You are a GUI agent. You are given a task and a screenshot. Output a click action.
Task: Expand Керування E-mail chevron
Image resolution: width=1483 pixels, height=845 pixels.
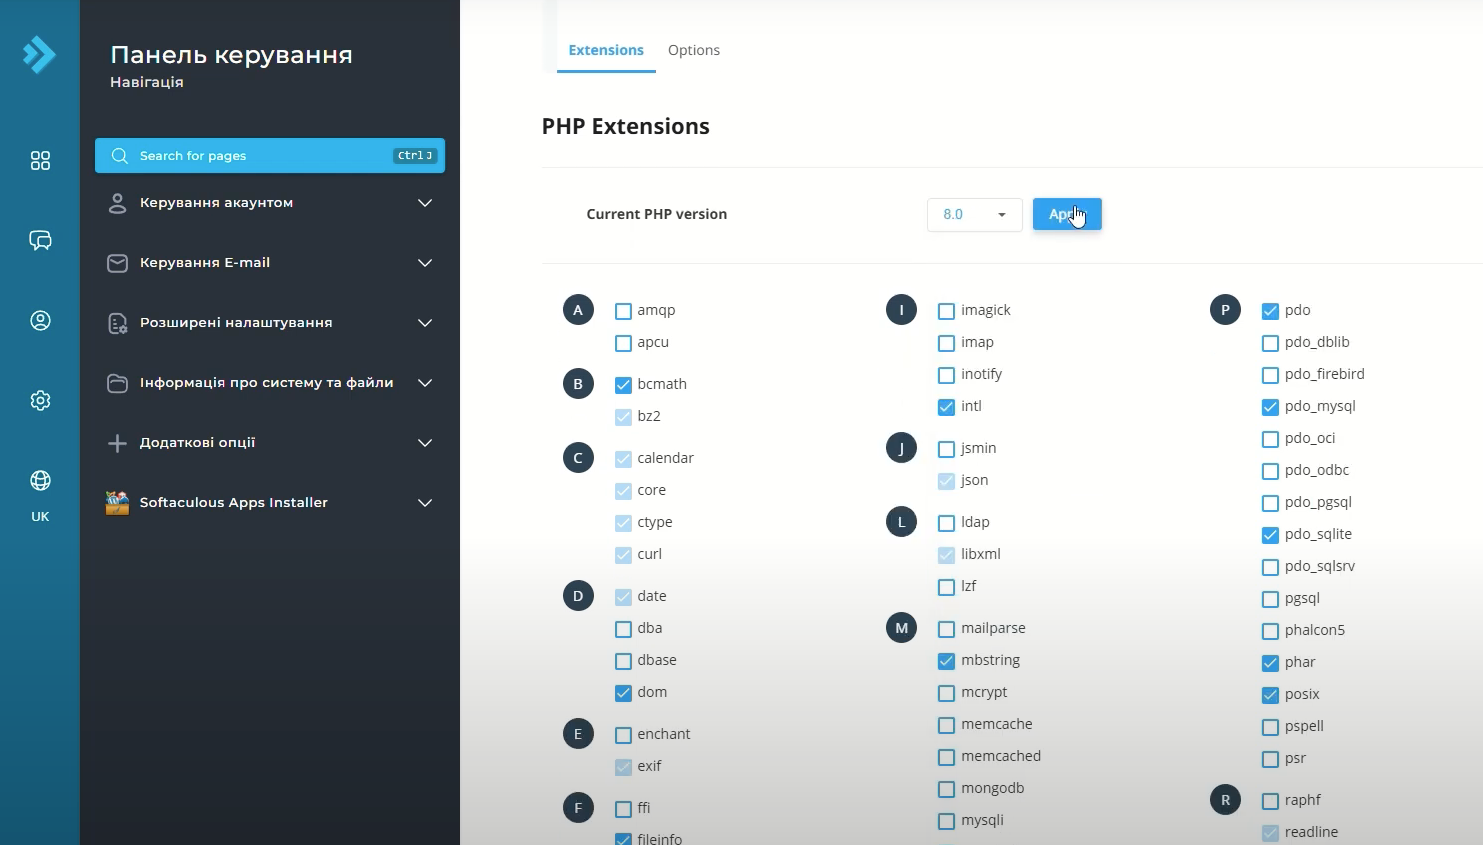click(425, 263)
